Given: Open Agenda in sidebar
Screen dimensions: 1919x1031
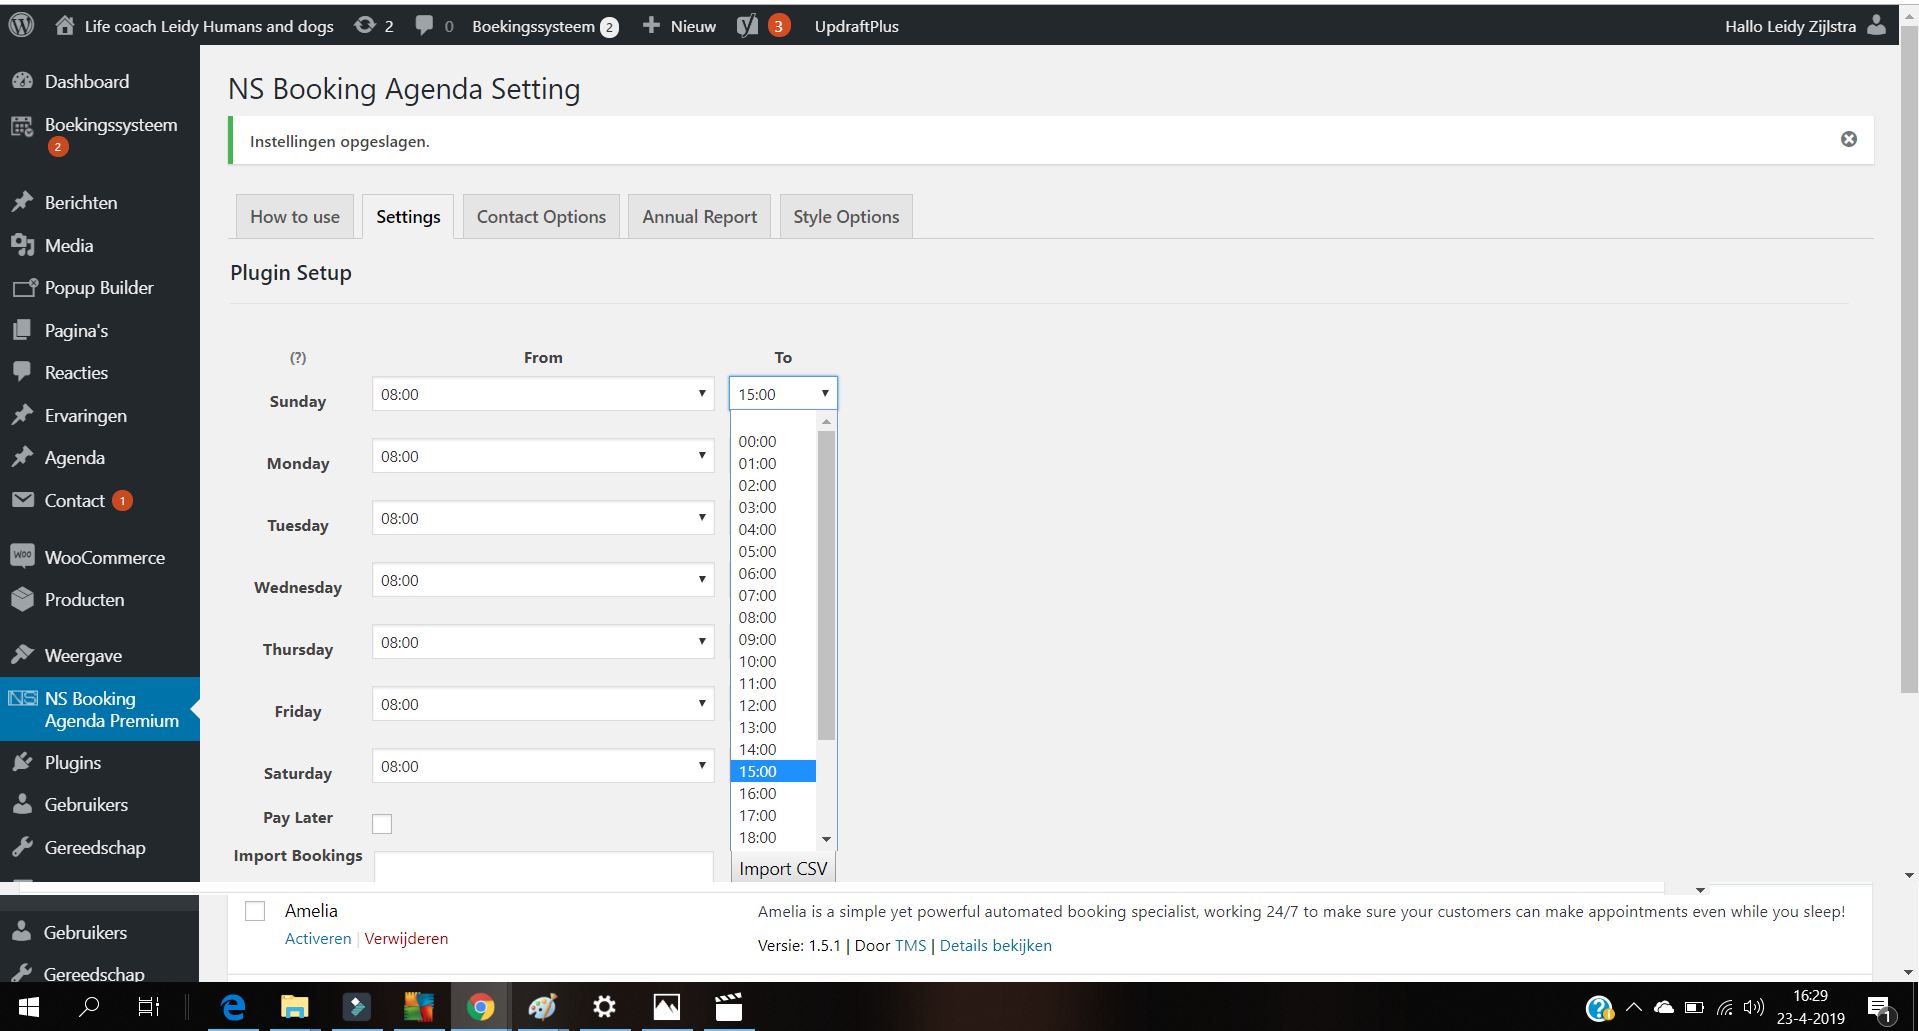Looking at the screenshot, I should pos(75,458).
